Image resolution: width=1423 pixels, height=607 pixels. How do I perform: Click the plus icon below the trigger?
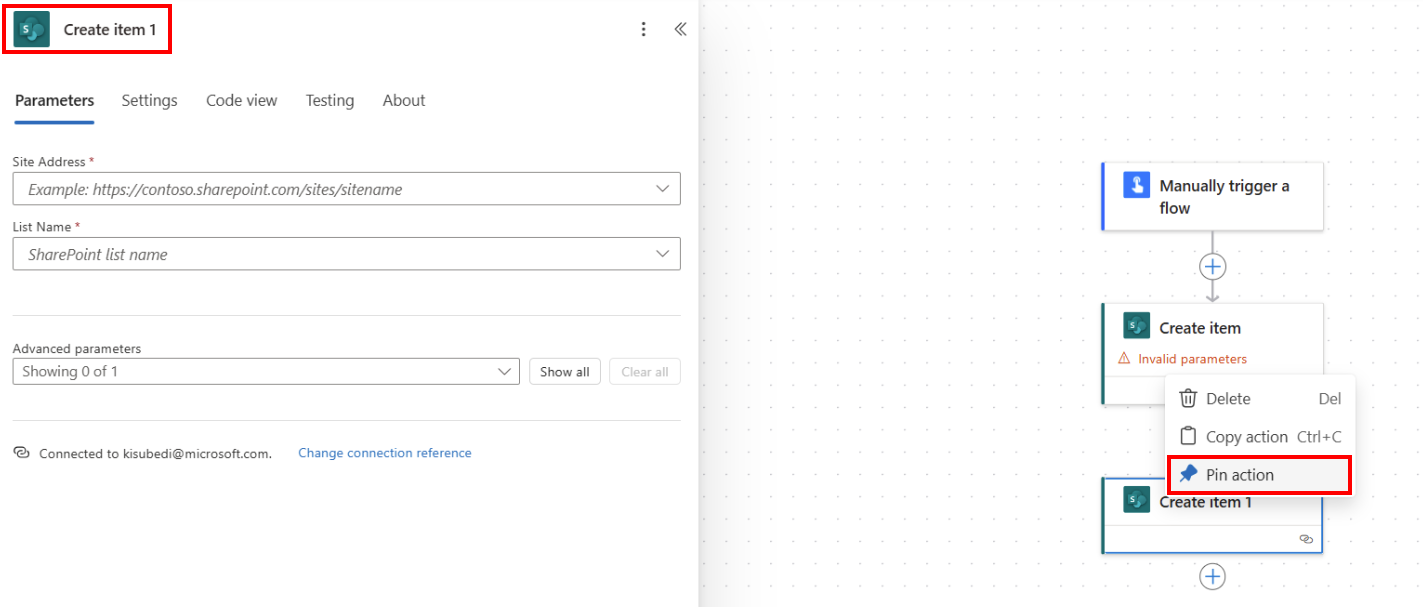[1212, 266]
